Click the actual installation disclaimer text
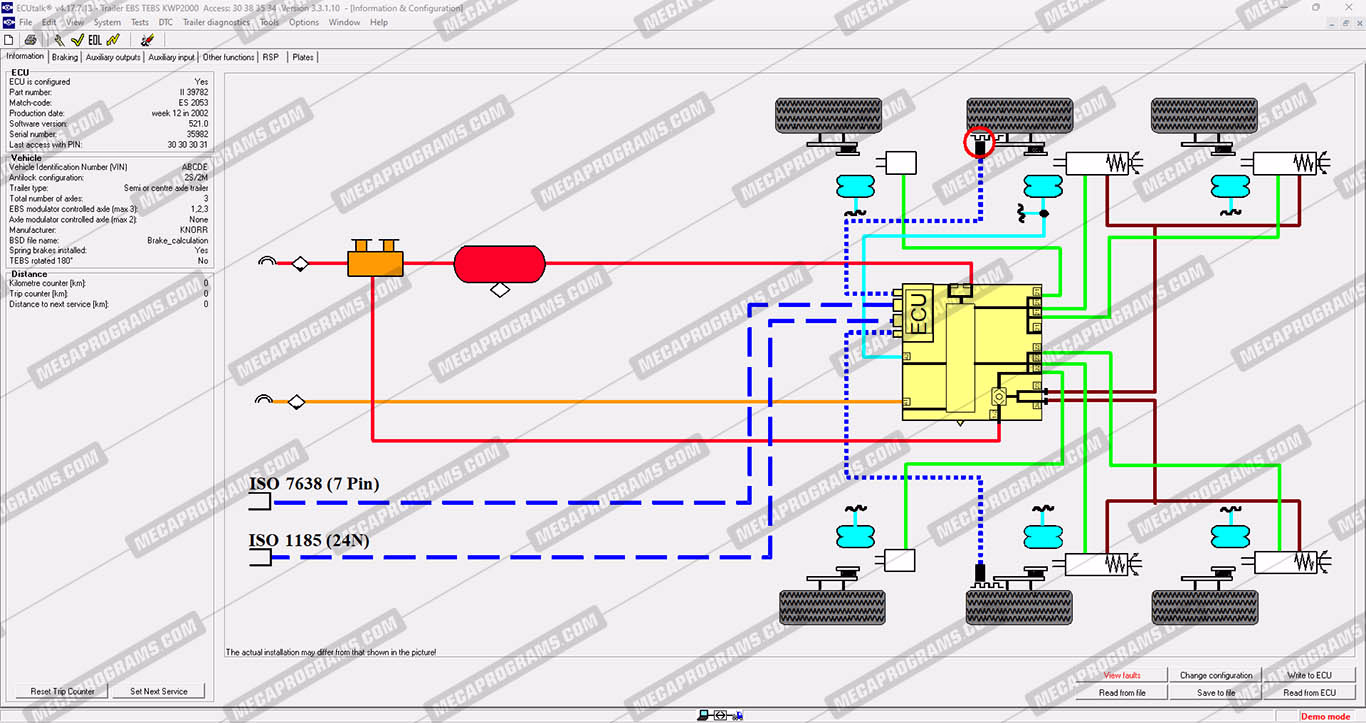 click(331, 652)
